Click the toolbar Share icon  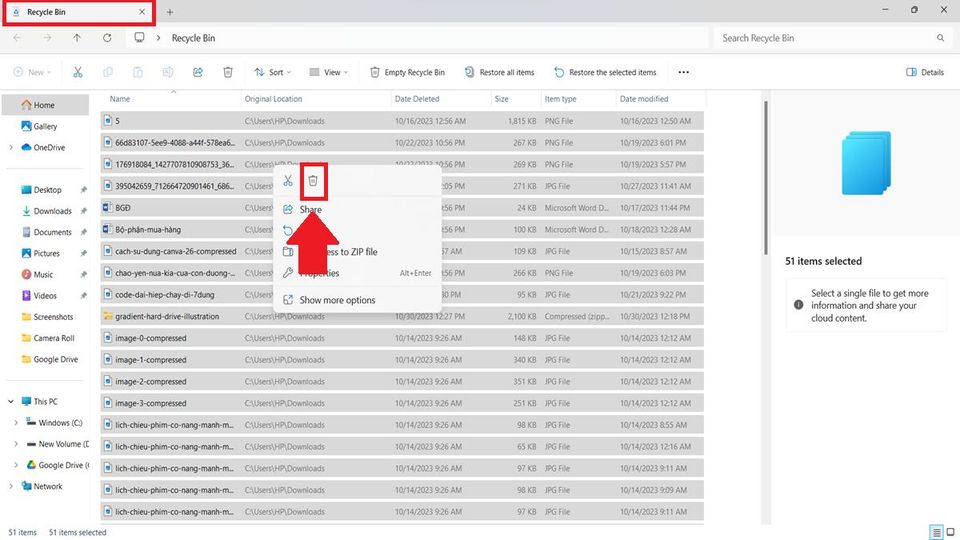(198, 72)
